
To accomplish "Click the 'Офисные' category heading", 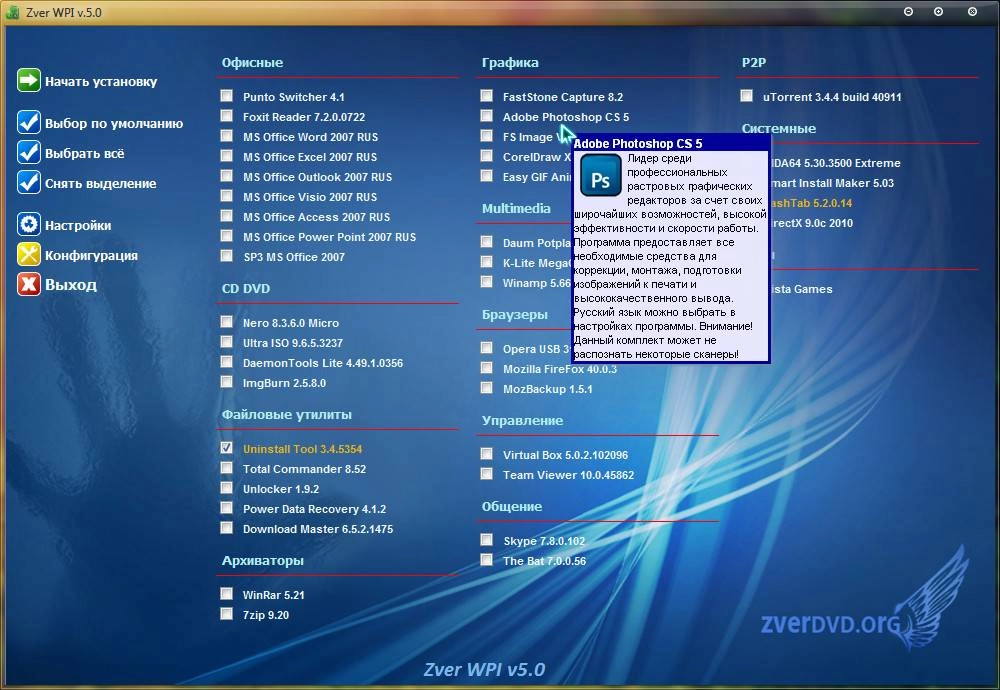I will click(253, 62).
